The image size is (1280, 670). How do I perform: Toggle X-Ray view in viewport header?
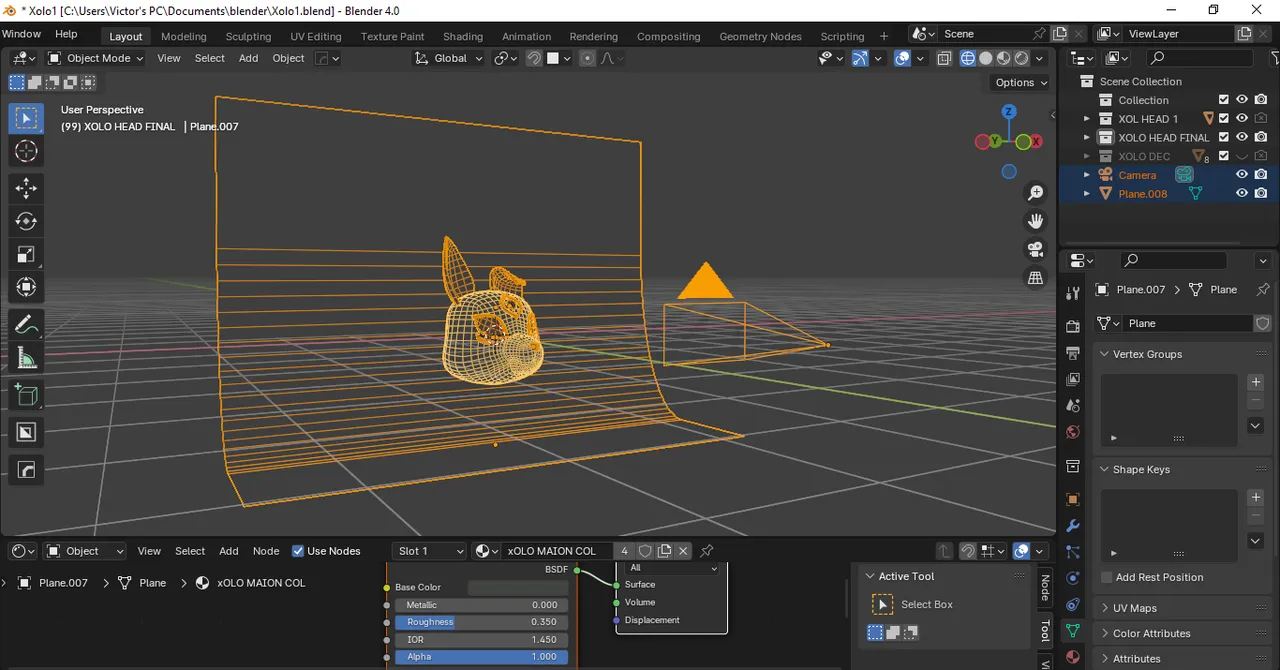tap(944, 58)
